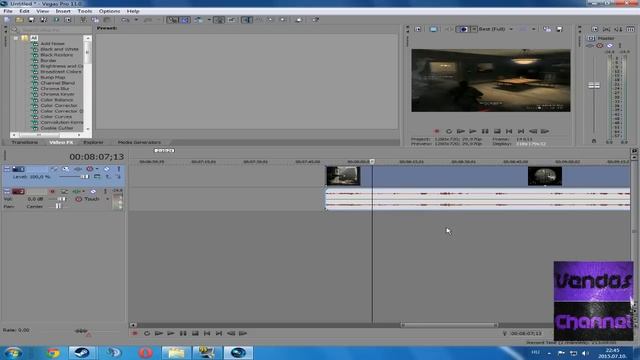Image resolution: width=640 pixels, height=360 pixels.
Task: Open the preview Overlays dropdown arrow
Action: pyautogui.click(x=533, y=29)
